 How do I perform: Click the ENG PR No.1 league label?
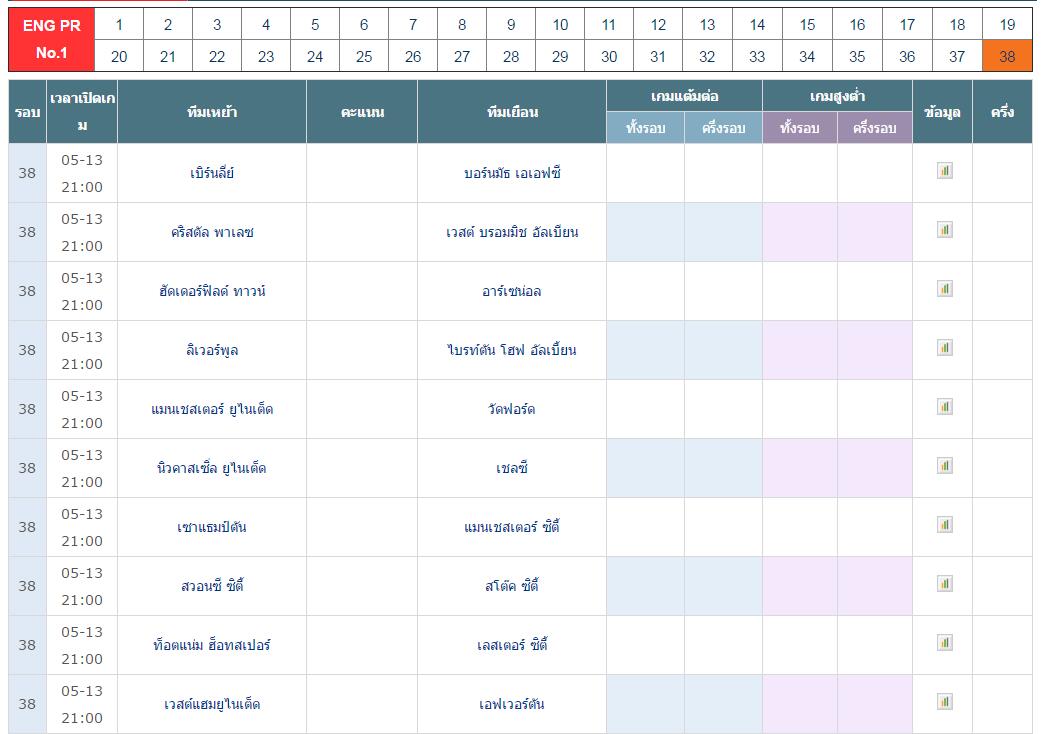(51, 39)
